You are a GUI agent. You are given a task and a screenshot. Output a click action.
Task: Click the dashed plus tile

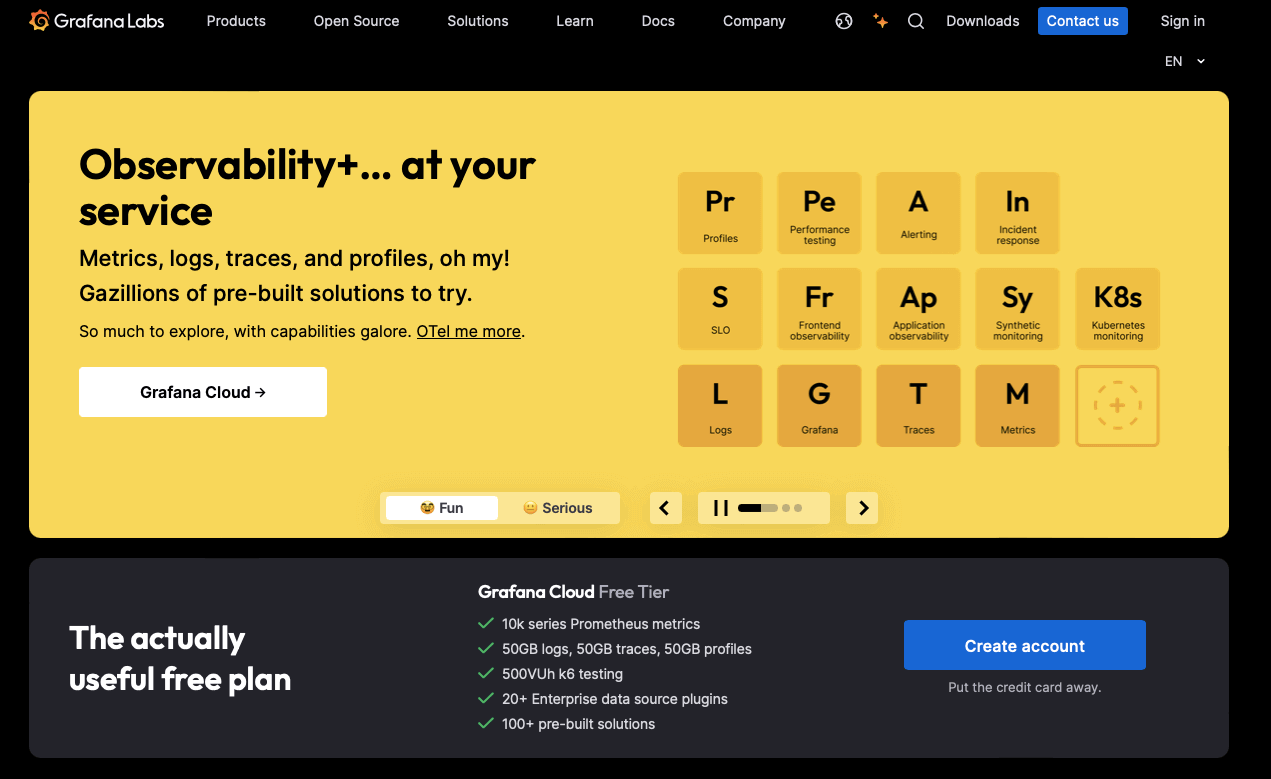click(x=1117, y=405)
